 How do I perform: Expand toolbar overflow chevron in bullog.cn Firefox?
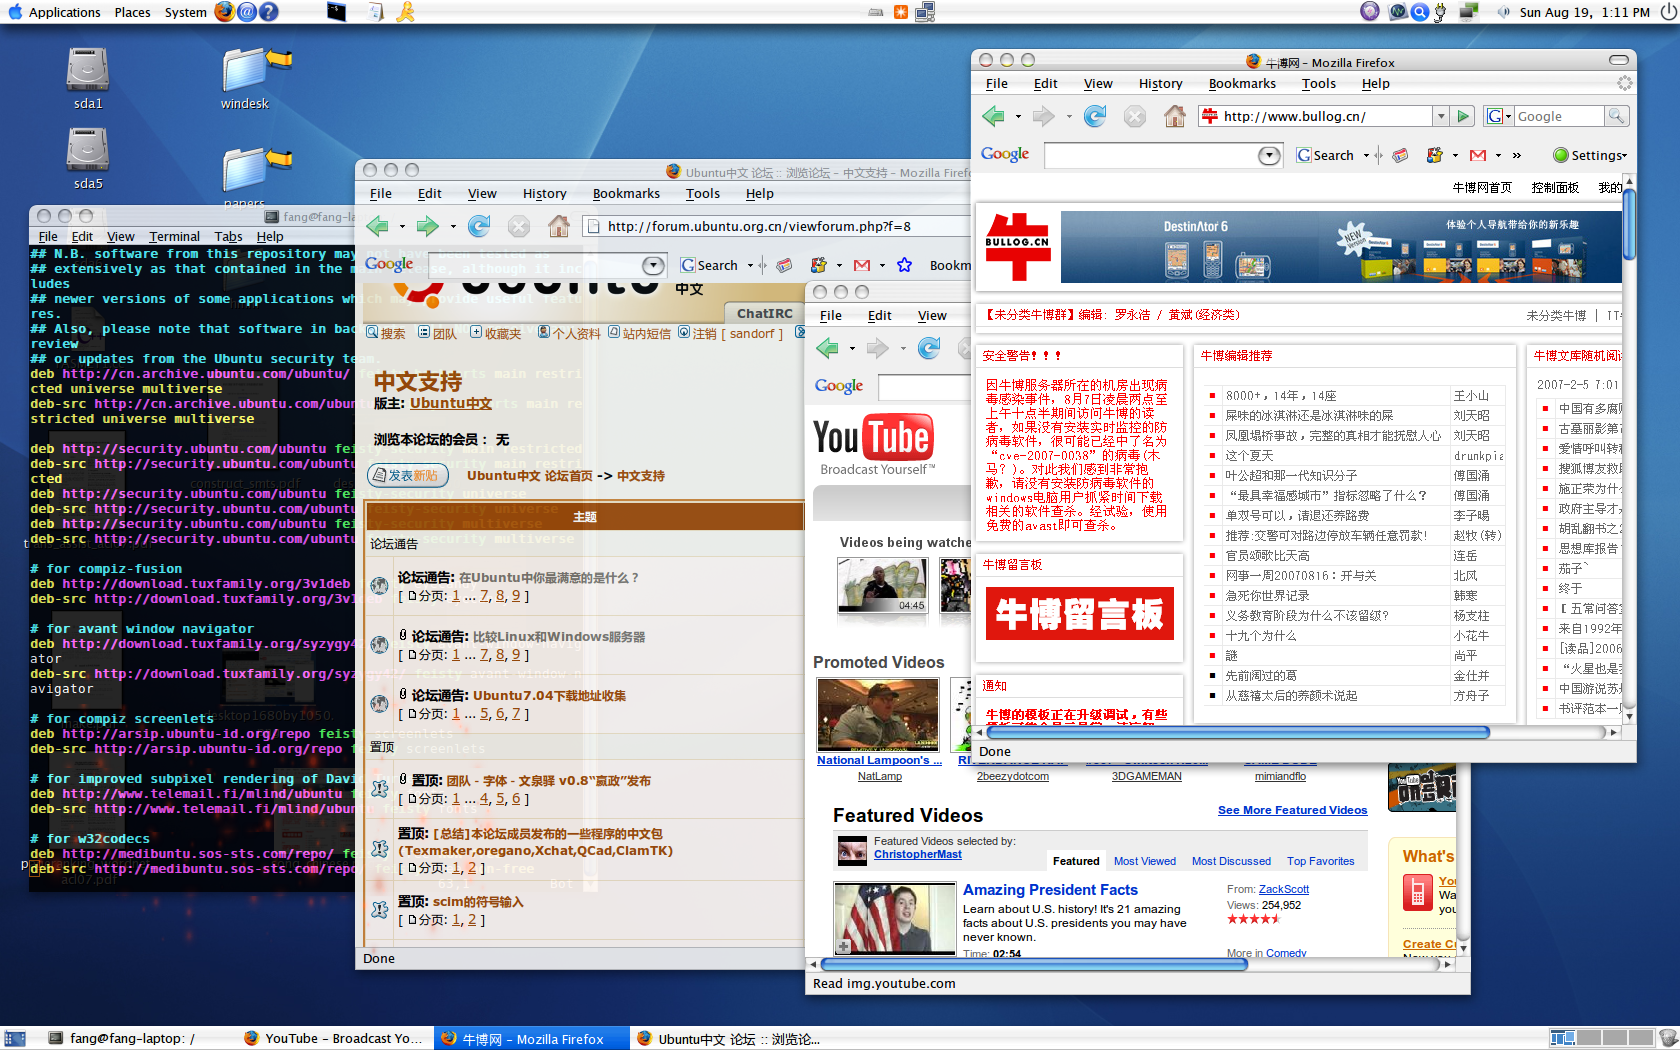pos(1517,155)
